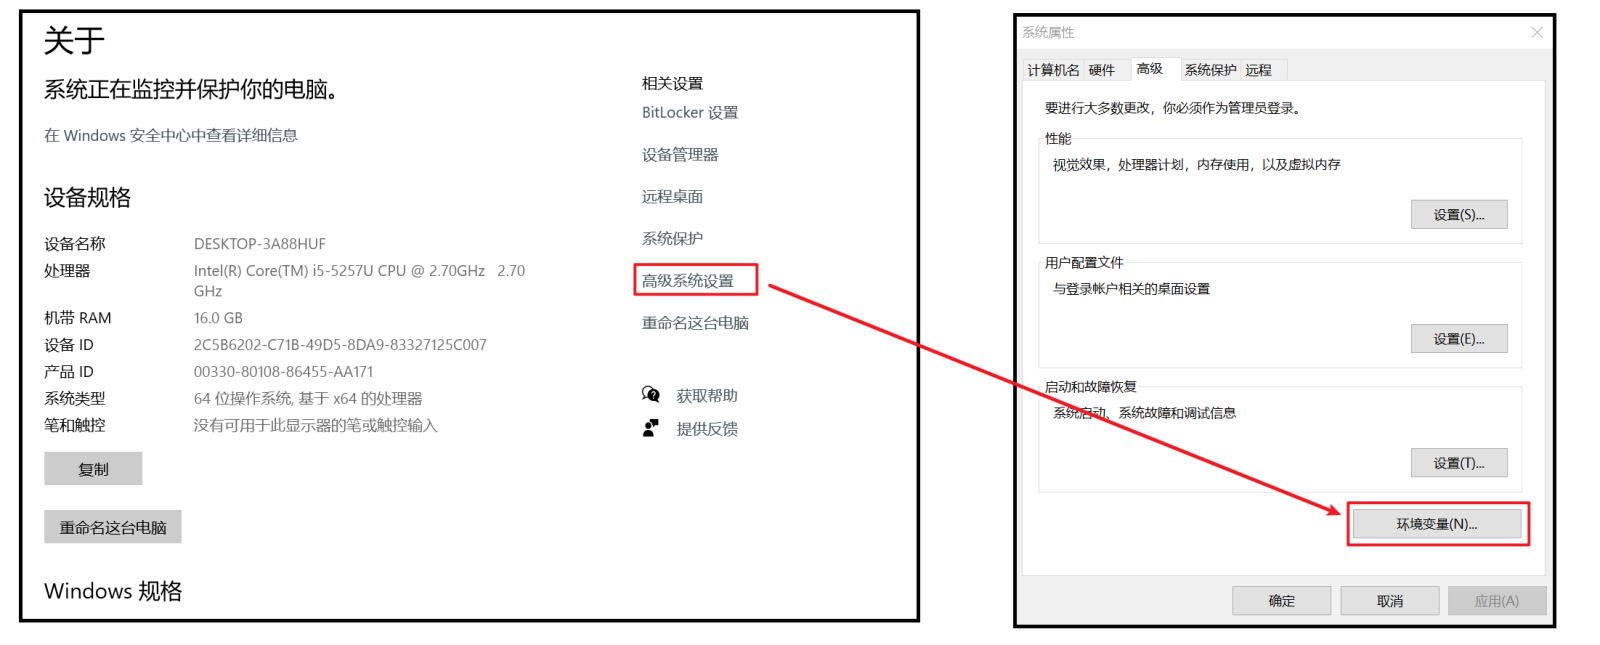This screenshot has width=1600, height=645.
Task: Open performance 设置(S)... button
Action: coord(1459,215)
